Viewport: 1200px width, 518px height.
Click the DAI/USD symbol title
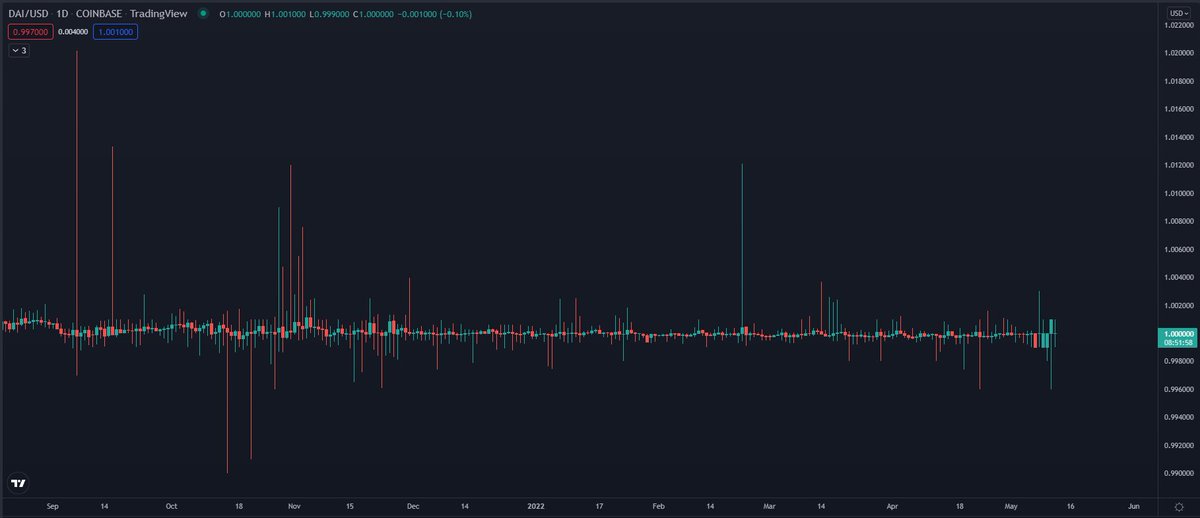[28, 15]
